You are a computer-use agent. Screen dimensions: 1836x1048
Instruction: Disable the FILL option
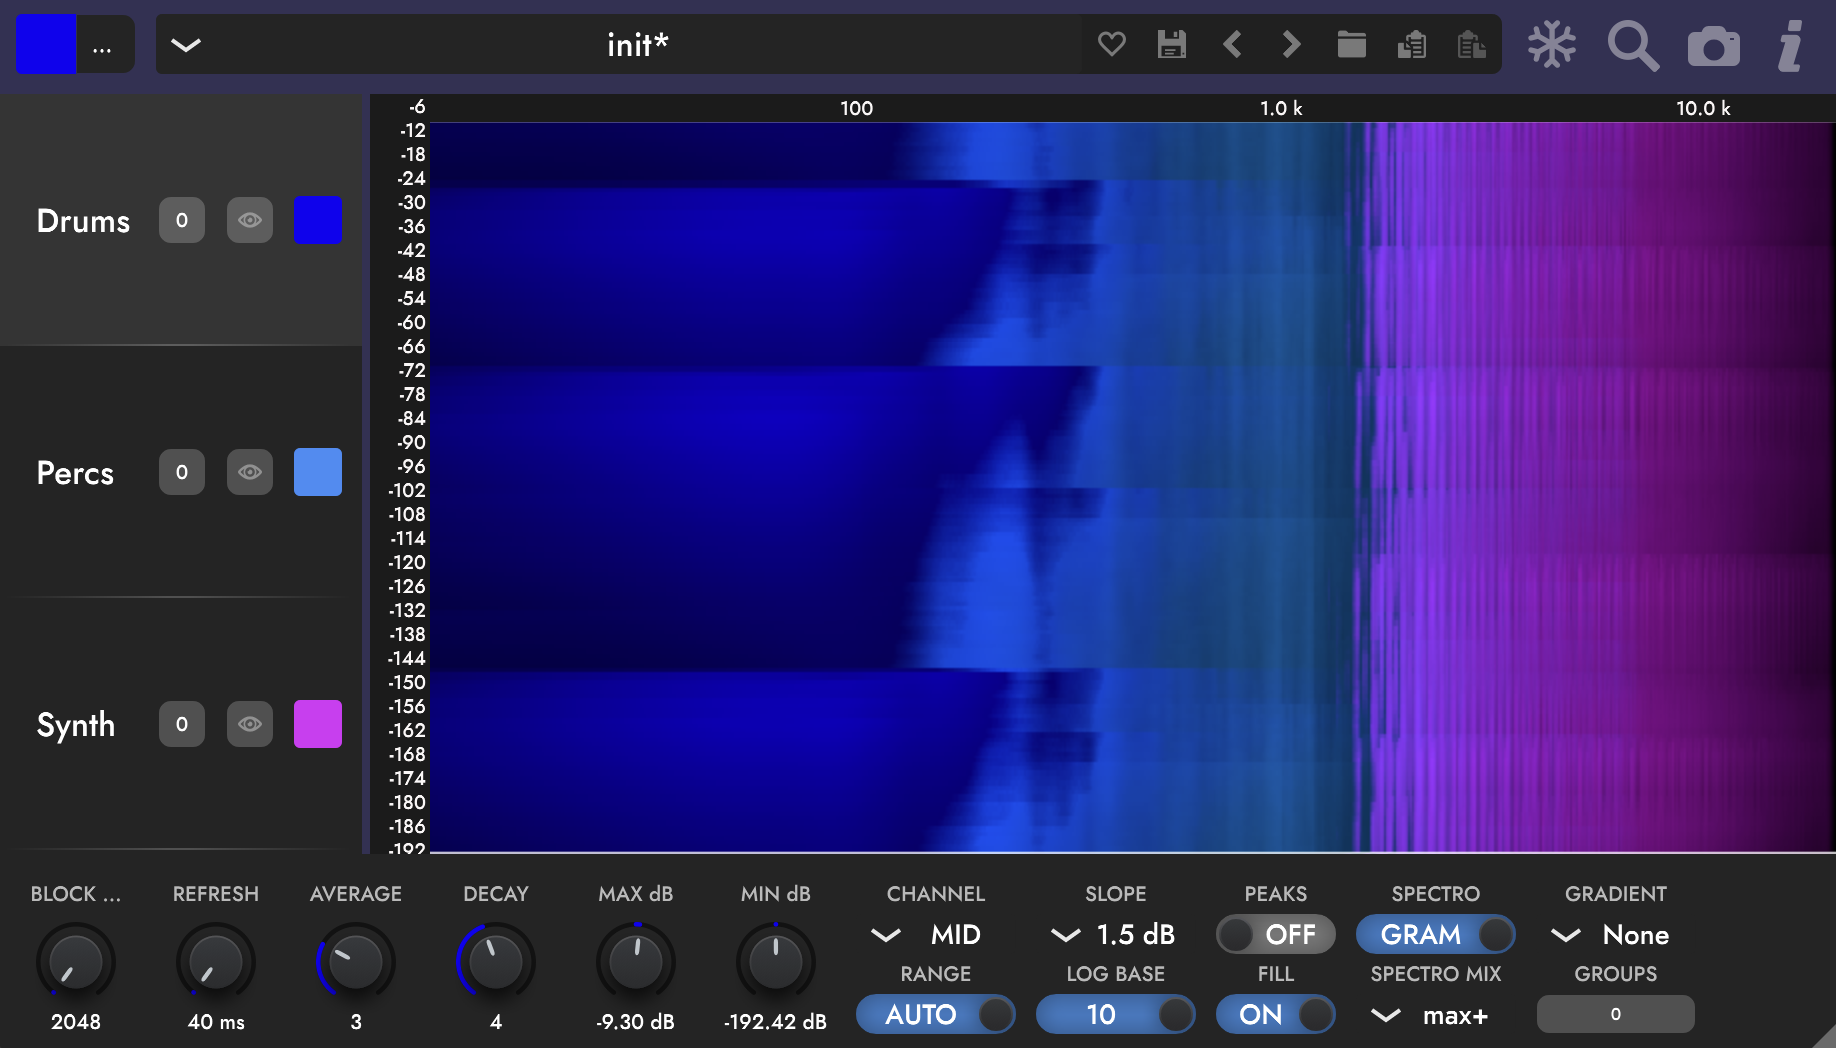pos(1276,1014)
